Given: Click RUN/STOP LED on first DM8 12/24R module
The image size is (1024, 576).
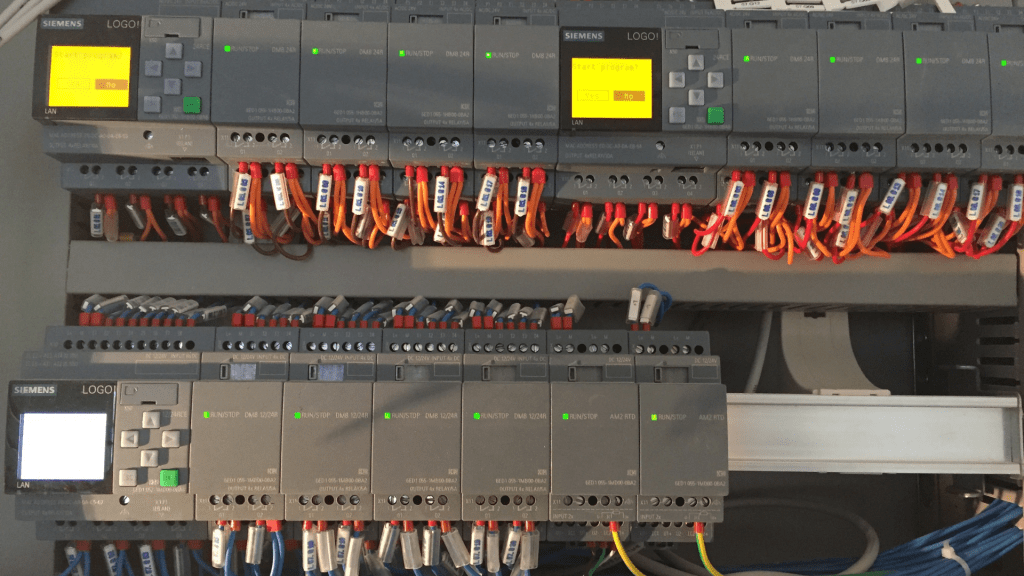Looking at the screenshot, I should pos(206,413).
